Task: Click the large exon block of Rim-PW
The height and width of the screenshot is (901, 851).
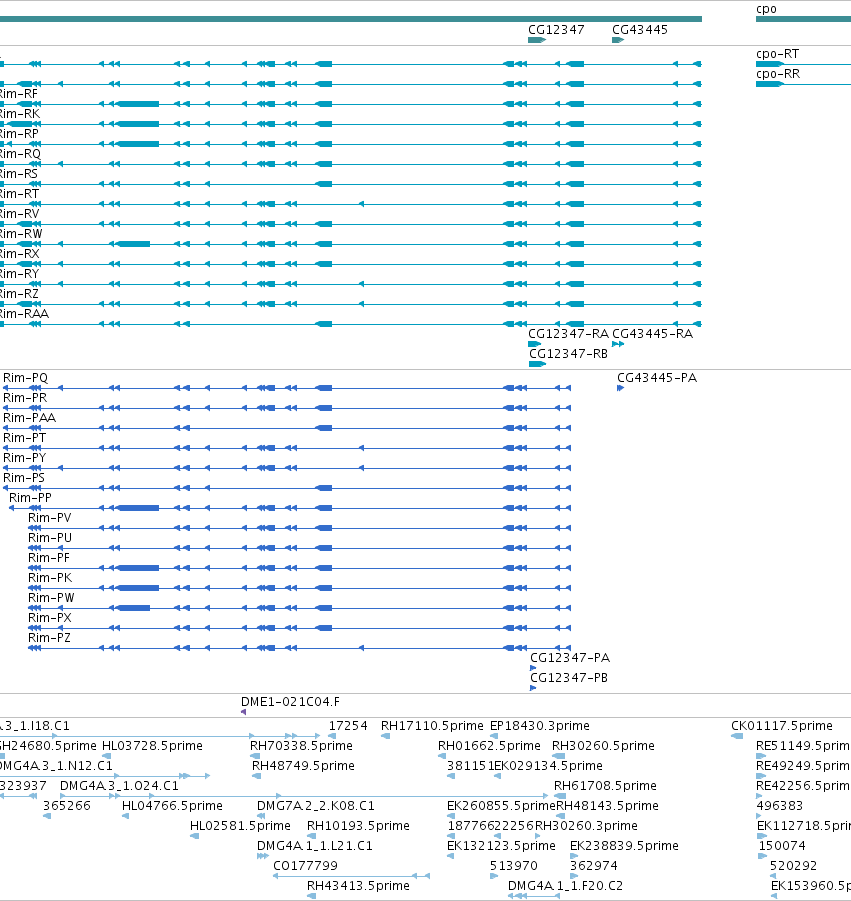Action: (x=134, y=608)
